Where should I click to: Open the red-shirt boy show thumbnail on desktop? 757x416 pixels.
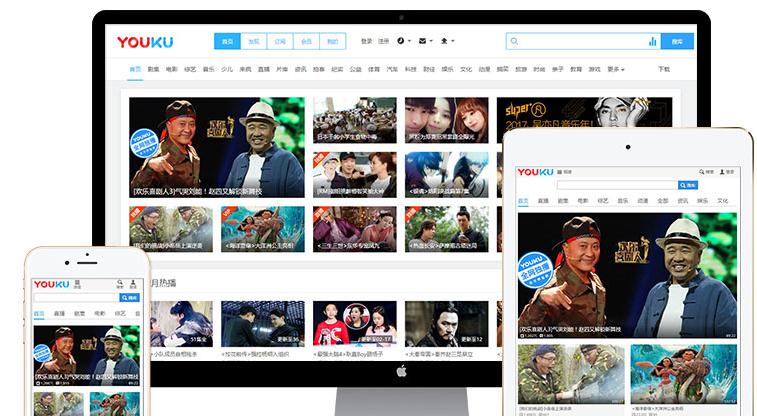pyautogui.click(x=355, y=324)
